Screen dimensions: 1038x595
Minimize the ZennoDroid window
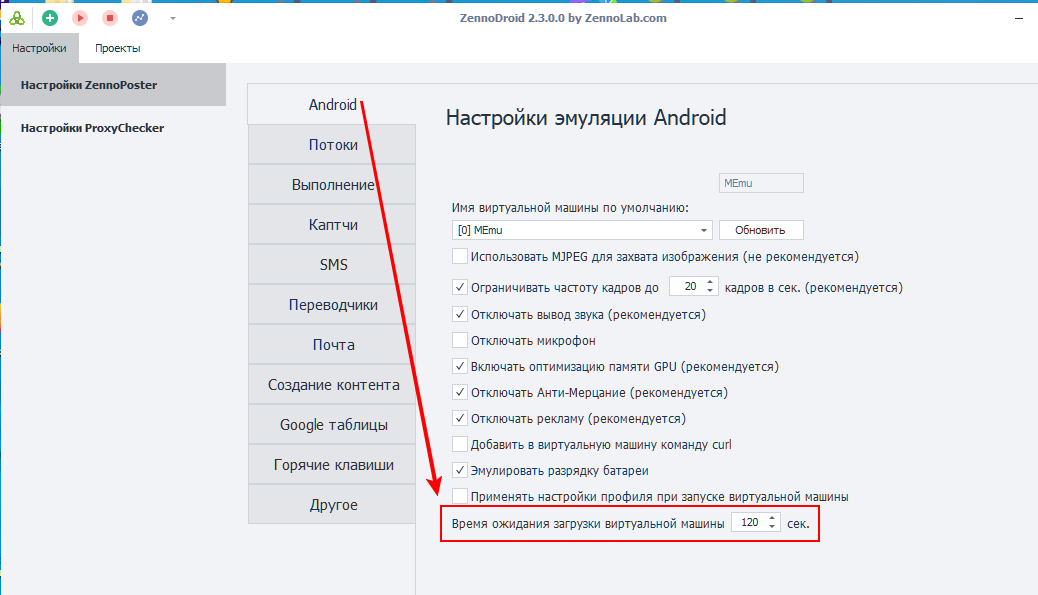coord(1019,19)
